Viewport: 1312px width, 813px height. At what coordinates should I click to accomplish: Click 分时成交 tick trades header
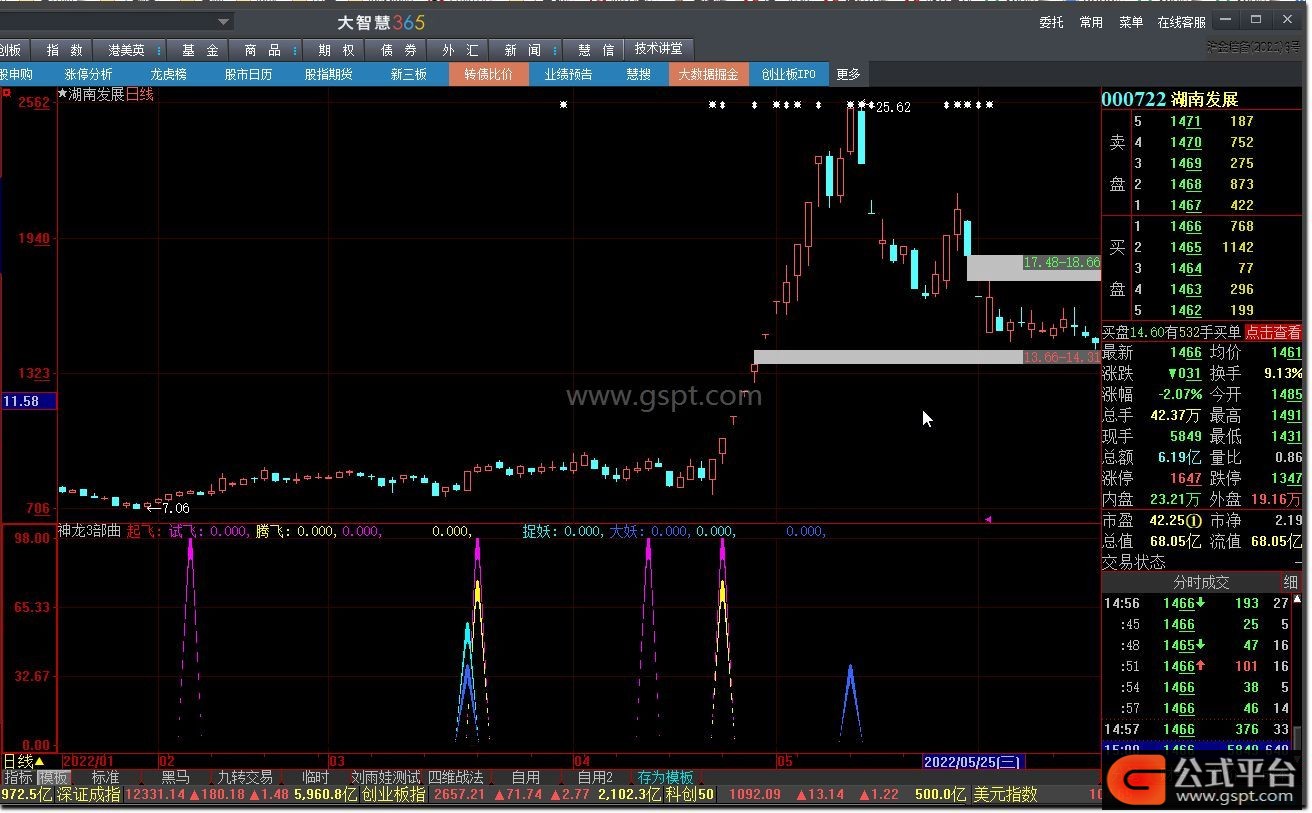pos(1201,582)
